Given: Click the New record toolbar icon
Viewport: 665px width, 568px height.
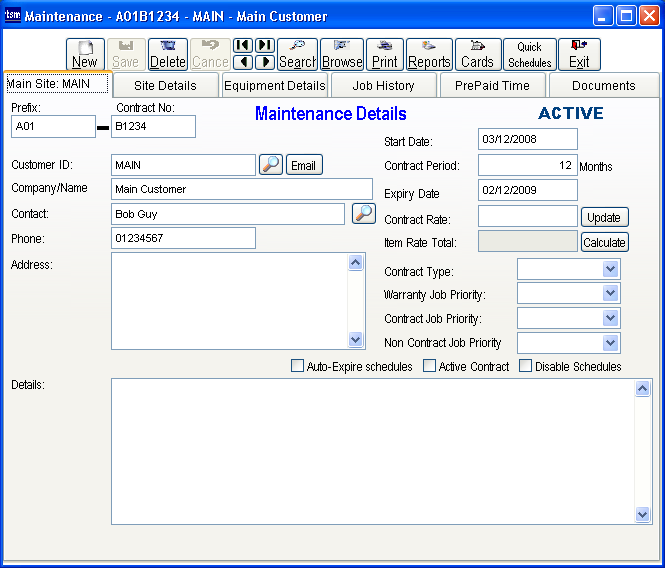Looking at the screenshot, I should point(85,54).
